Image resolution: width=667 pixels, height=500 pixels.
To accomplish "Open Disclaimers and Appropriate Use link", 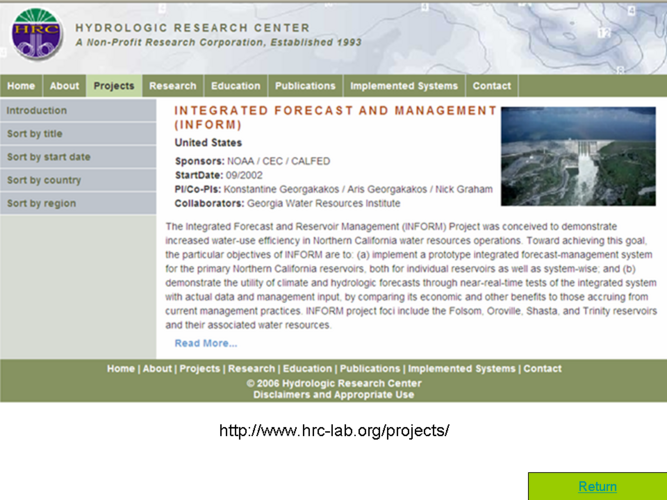I will tap(334, 395).
